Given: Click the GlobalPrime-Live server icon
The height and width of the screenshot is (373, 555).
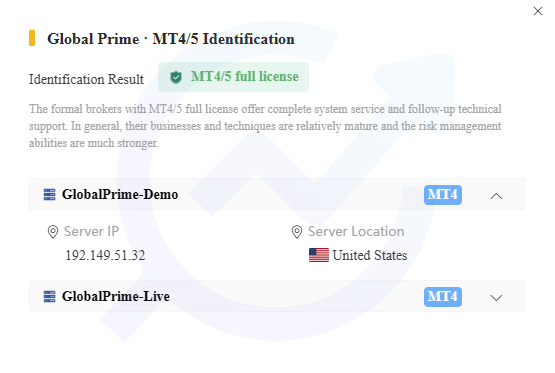Looking at the screenshot, I should [x=49, y=297].
